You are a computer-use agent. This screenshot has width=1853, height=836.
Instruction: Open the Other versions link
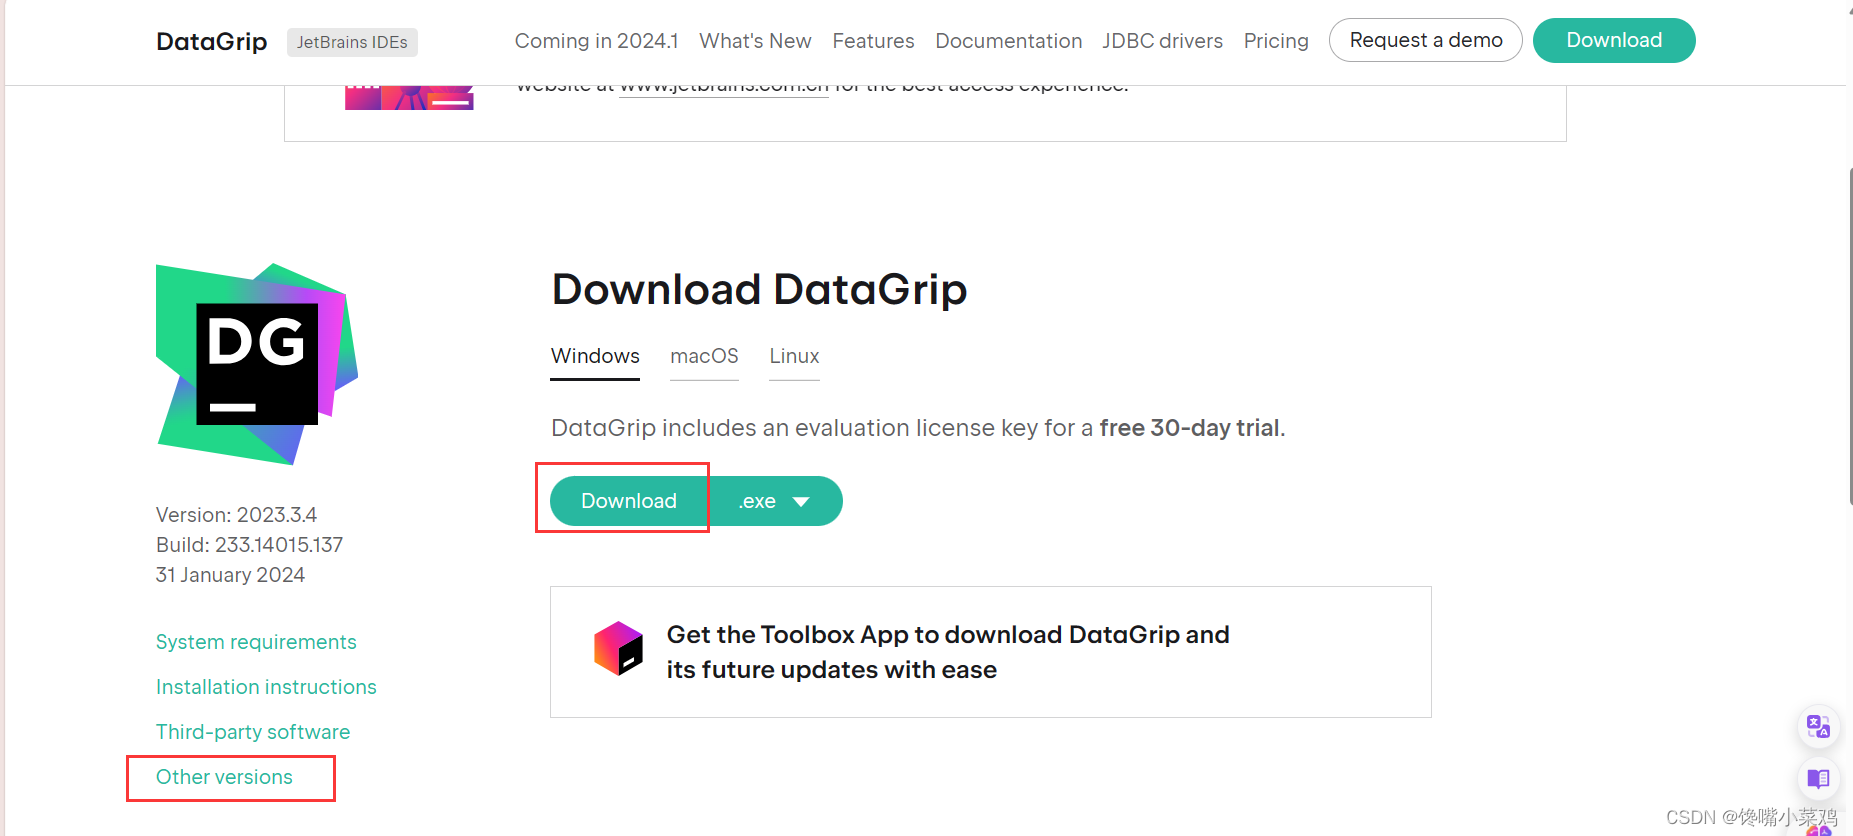pyautogui.click(x=224, y=777)
